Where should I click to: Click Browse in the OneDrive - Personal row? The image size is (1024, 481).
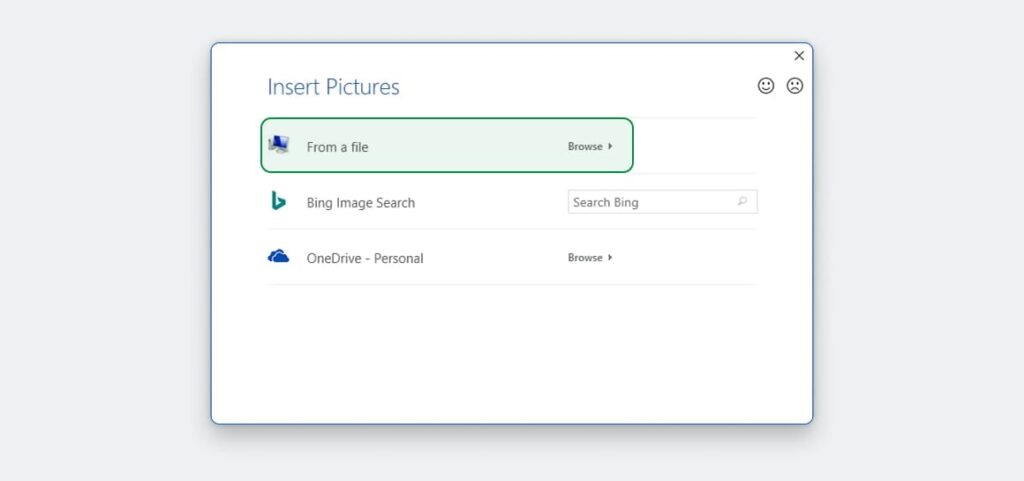(585, 258)
